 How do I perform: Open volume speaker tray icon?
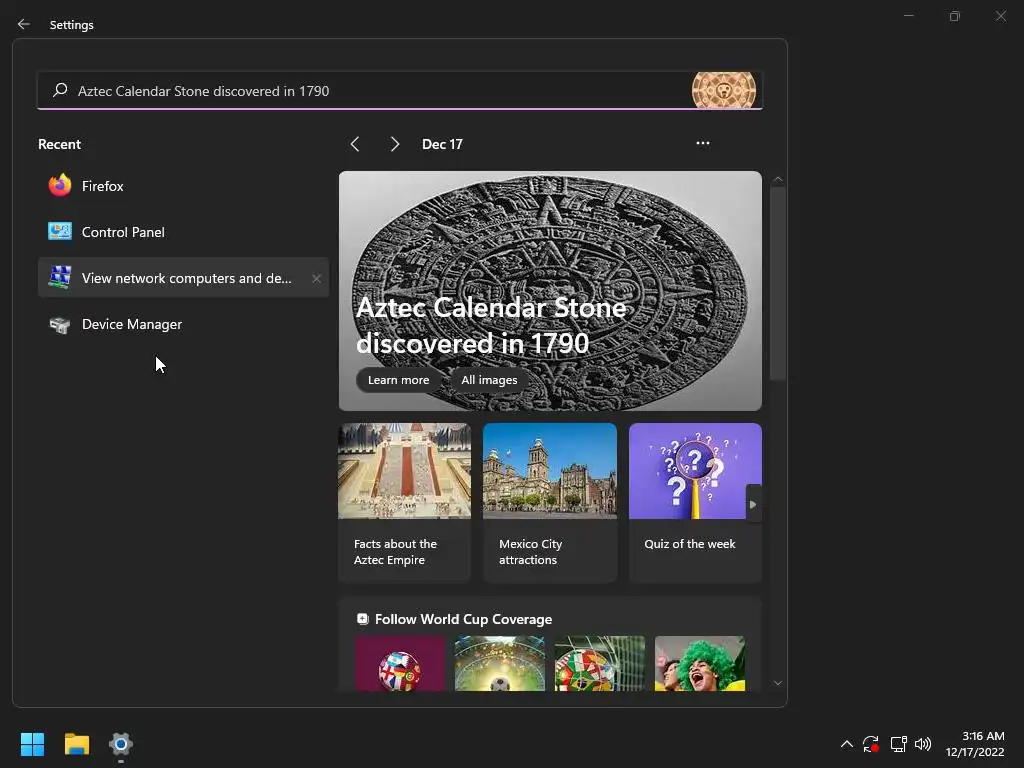[x=923, y=744]
